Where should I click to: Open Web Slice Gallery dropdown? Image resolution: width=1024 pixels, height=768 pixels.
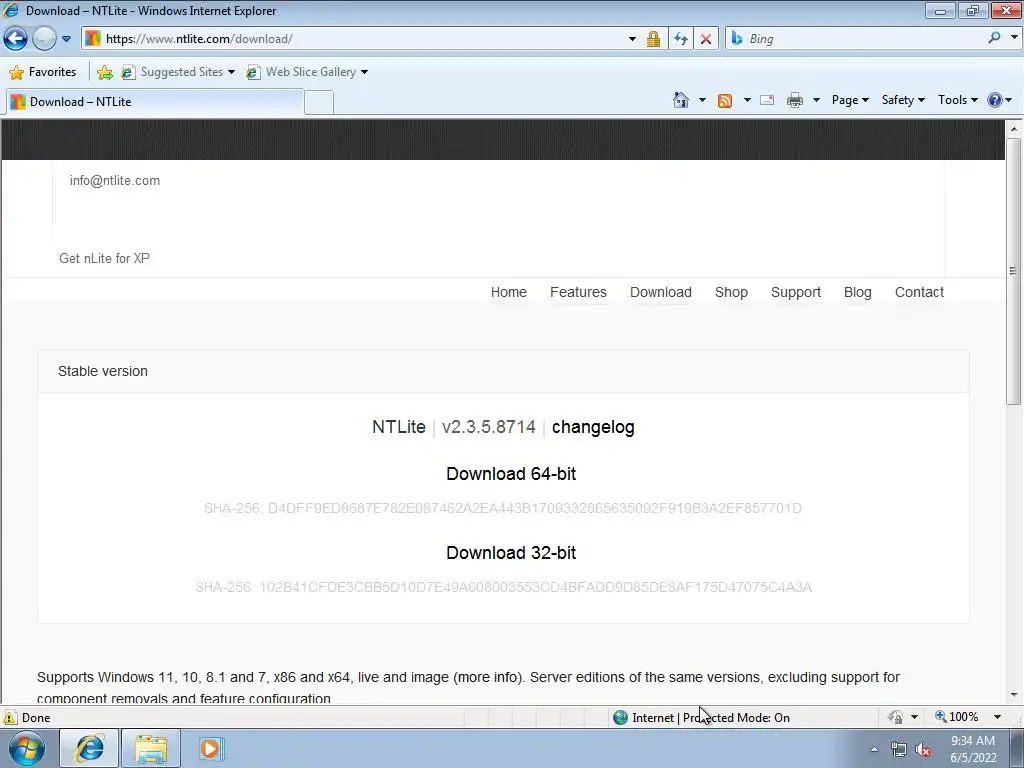308,72
